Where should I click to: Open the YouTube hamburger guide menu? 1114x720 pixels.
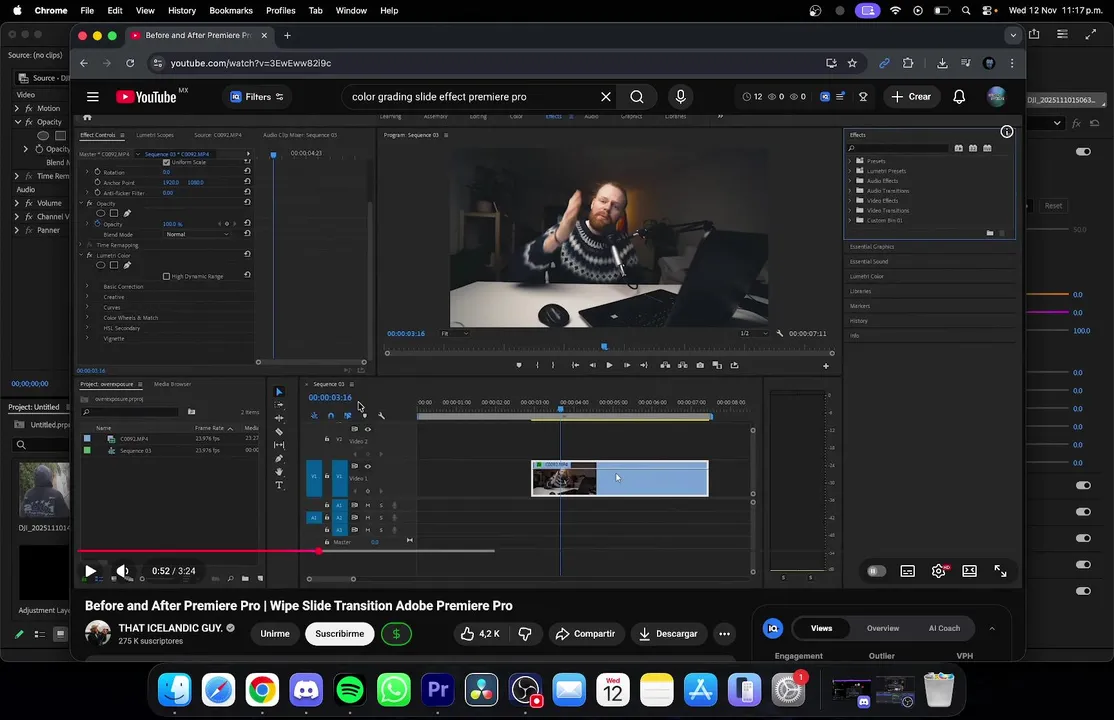coord(92,97)
